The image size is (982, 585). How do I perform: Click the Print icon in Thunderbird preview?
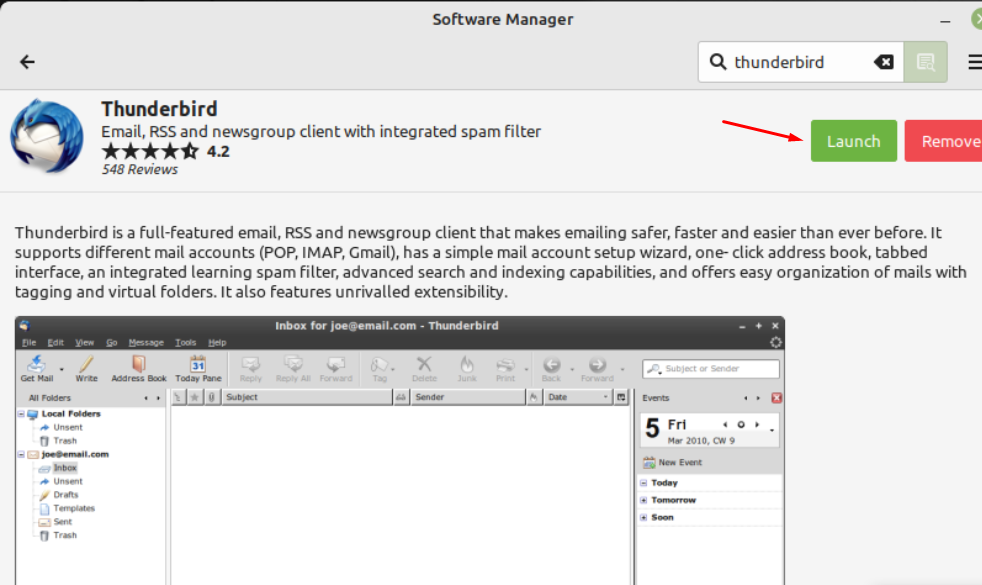pos(505,368)
